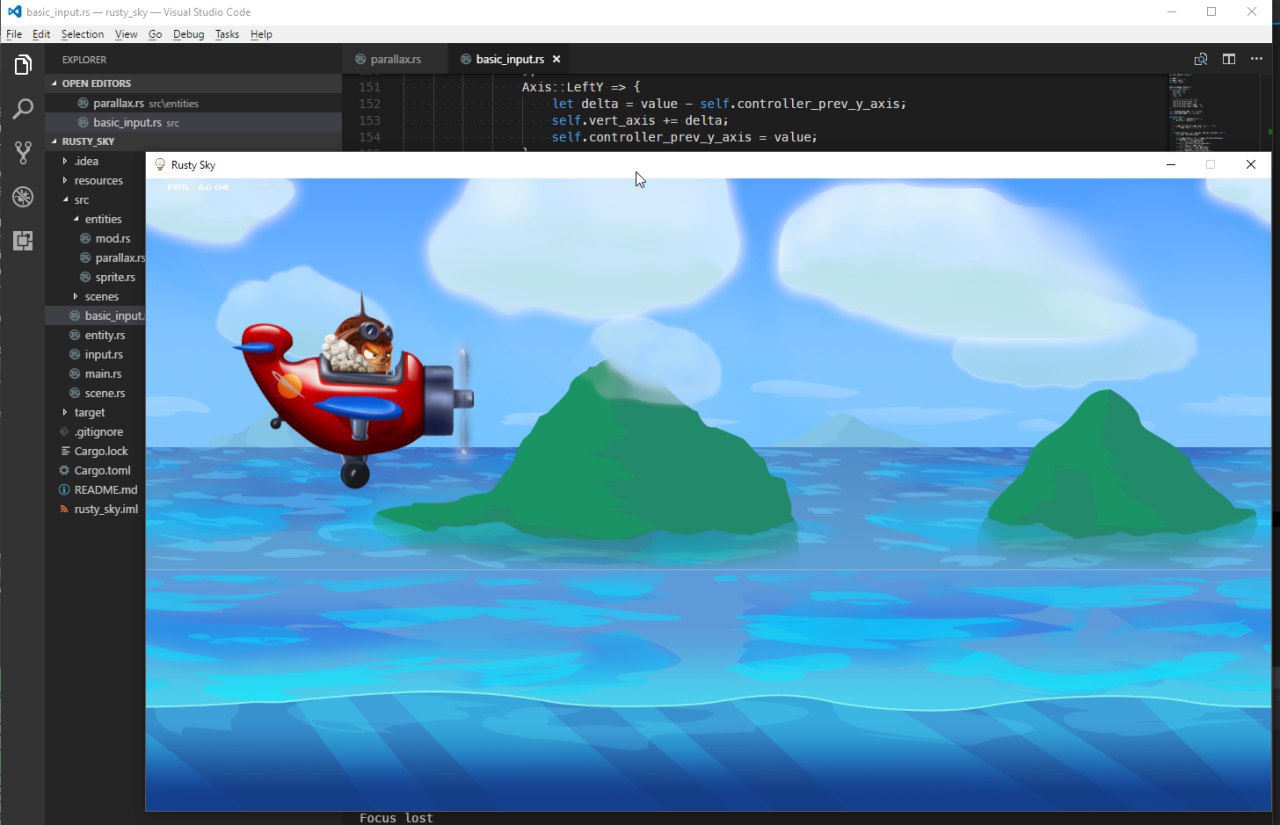Open scene.rs from the file tree
This screenshot has width=1280, height=825.
pyautogui.click(x=105, y=393)
